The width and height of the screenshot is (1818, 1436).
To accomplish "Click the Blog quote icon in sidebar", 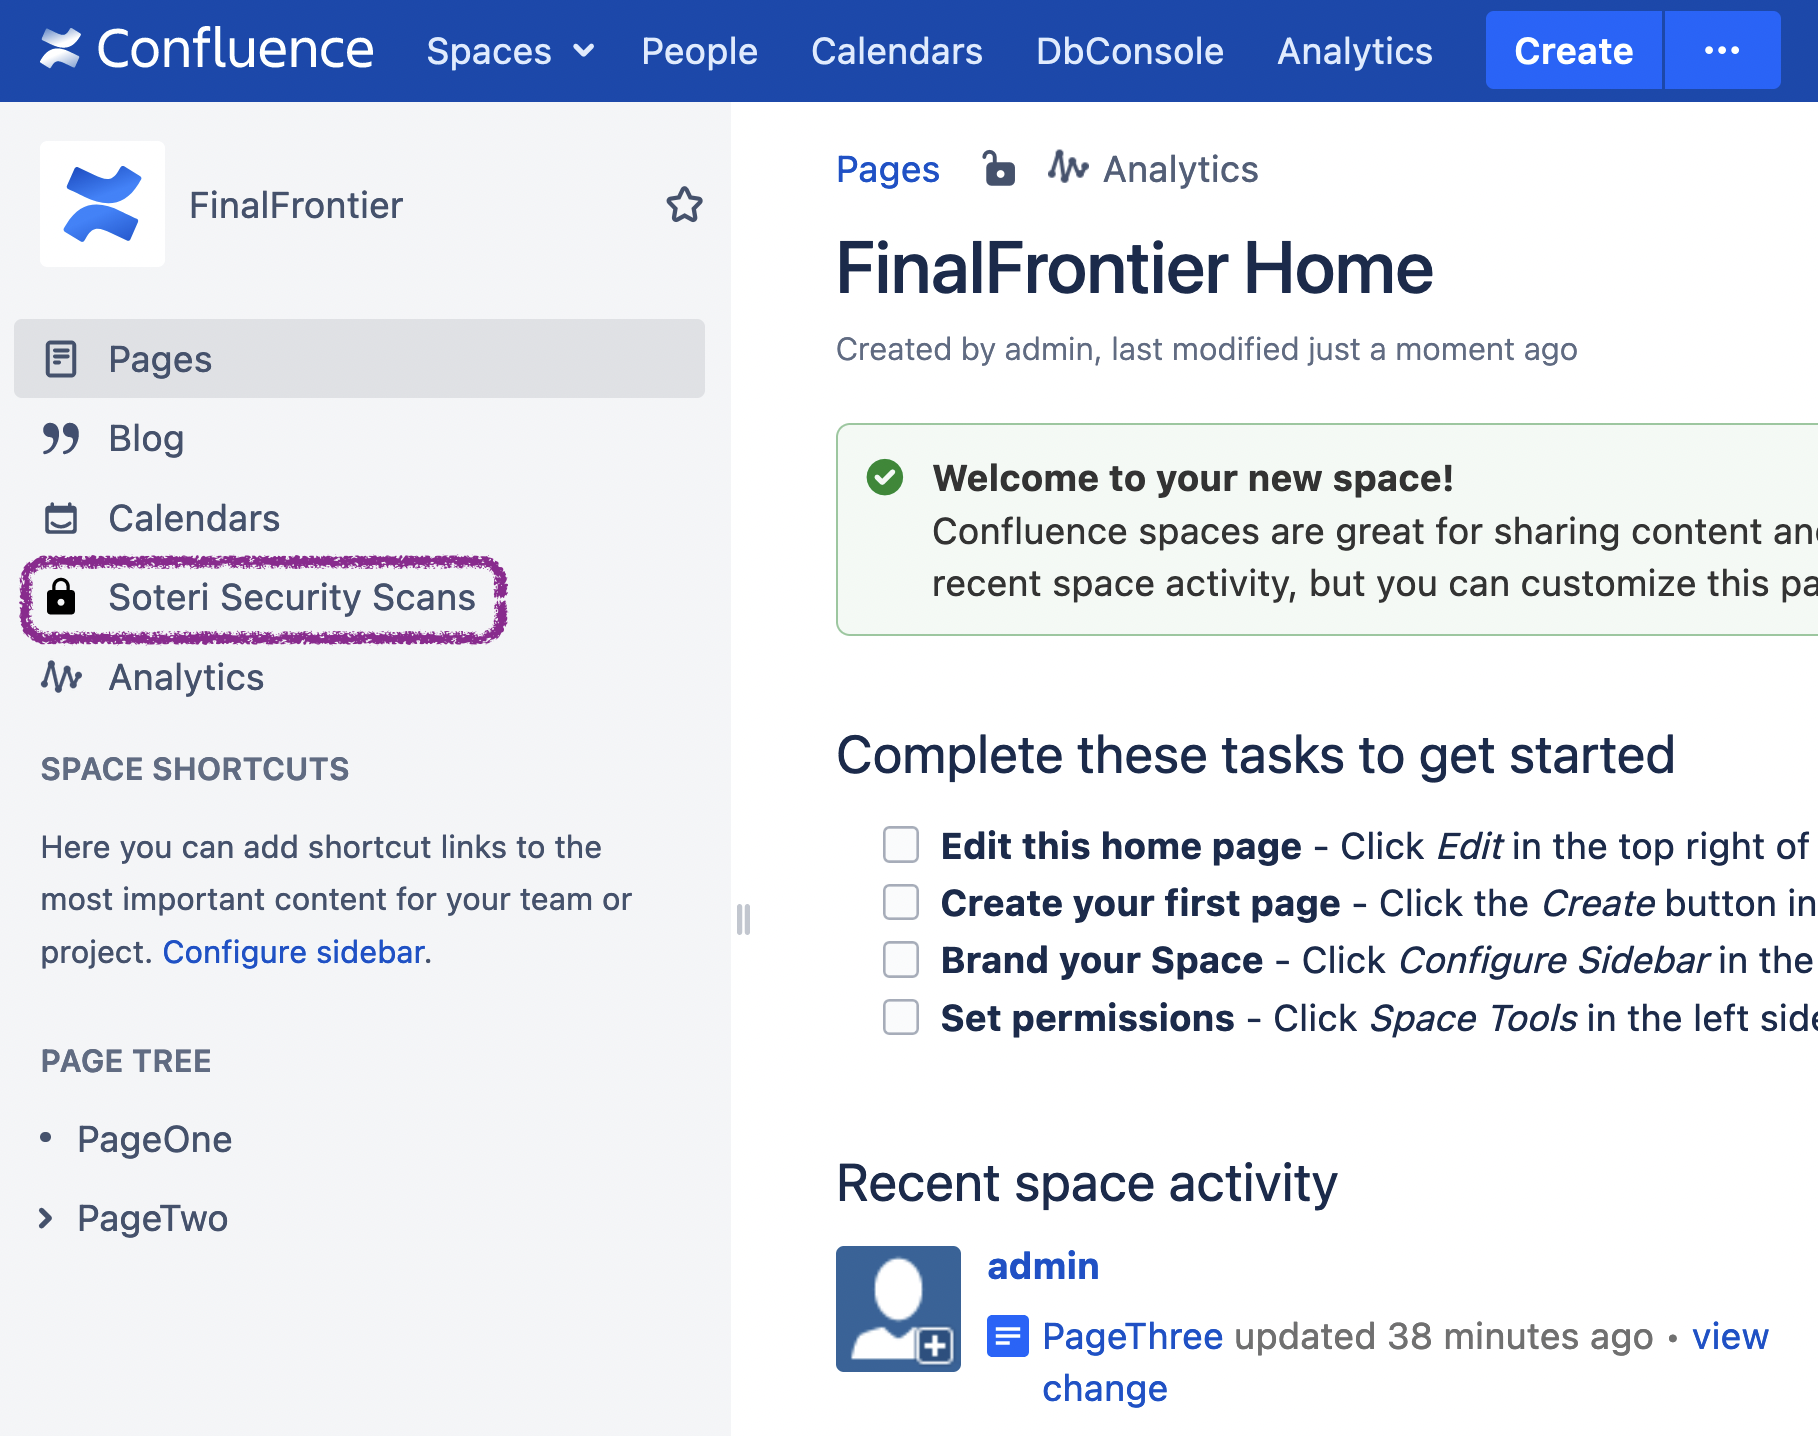I will point(61,438).
